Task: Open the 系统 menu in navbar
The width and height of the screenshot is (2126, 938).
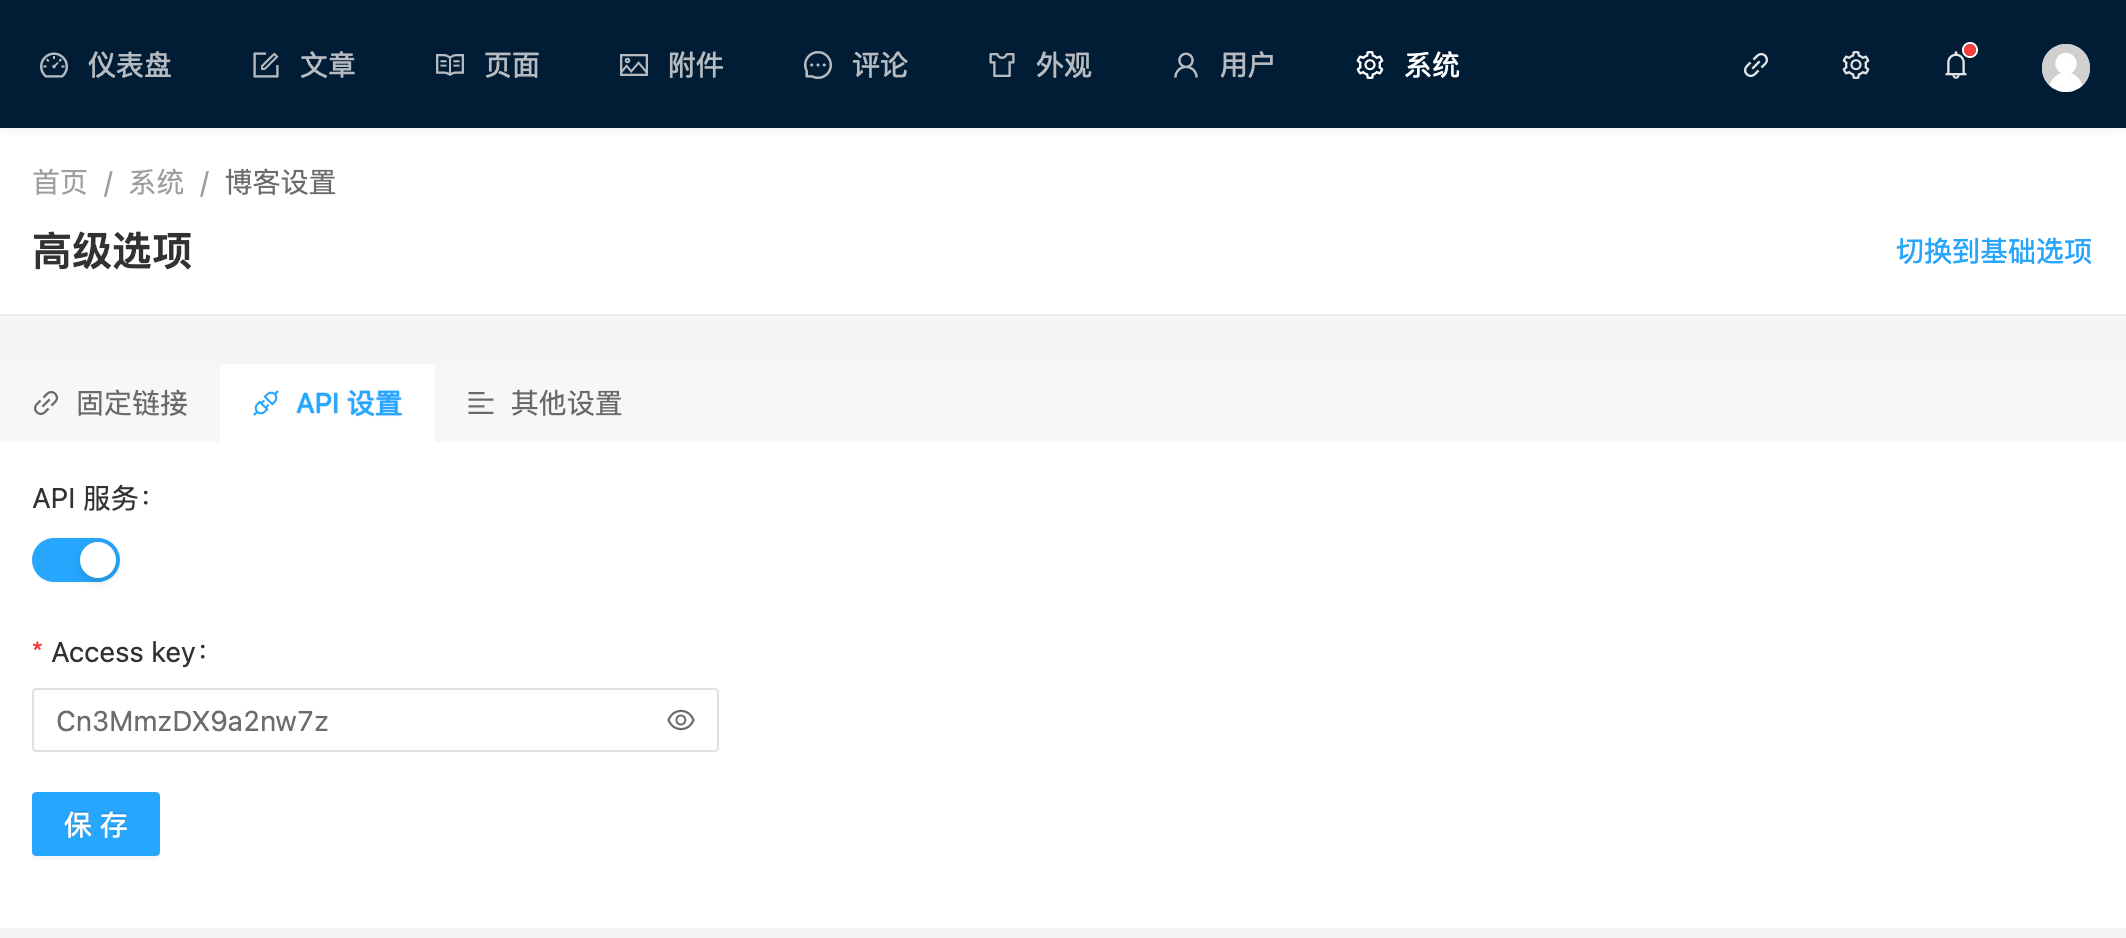Action: tap(1408, 65)
